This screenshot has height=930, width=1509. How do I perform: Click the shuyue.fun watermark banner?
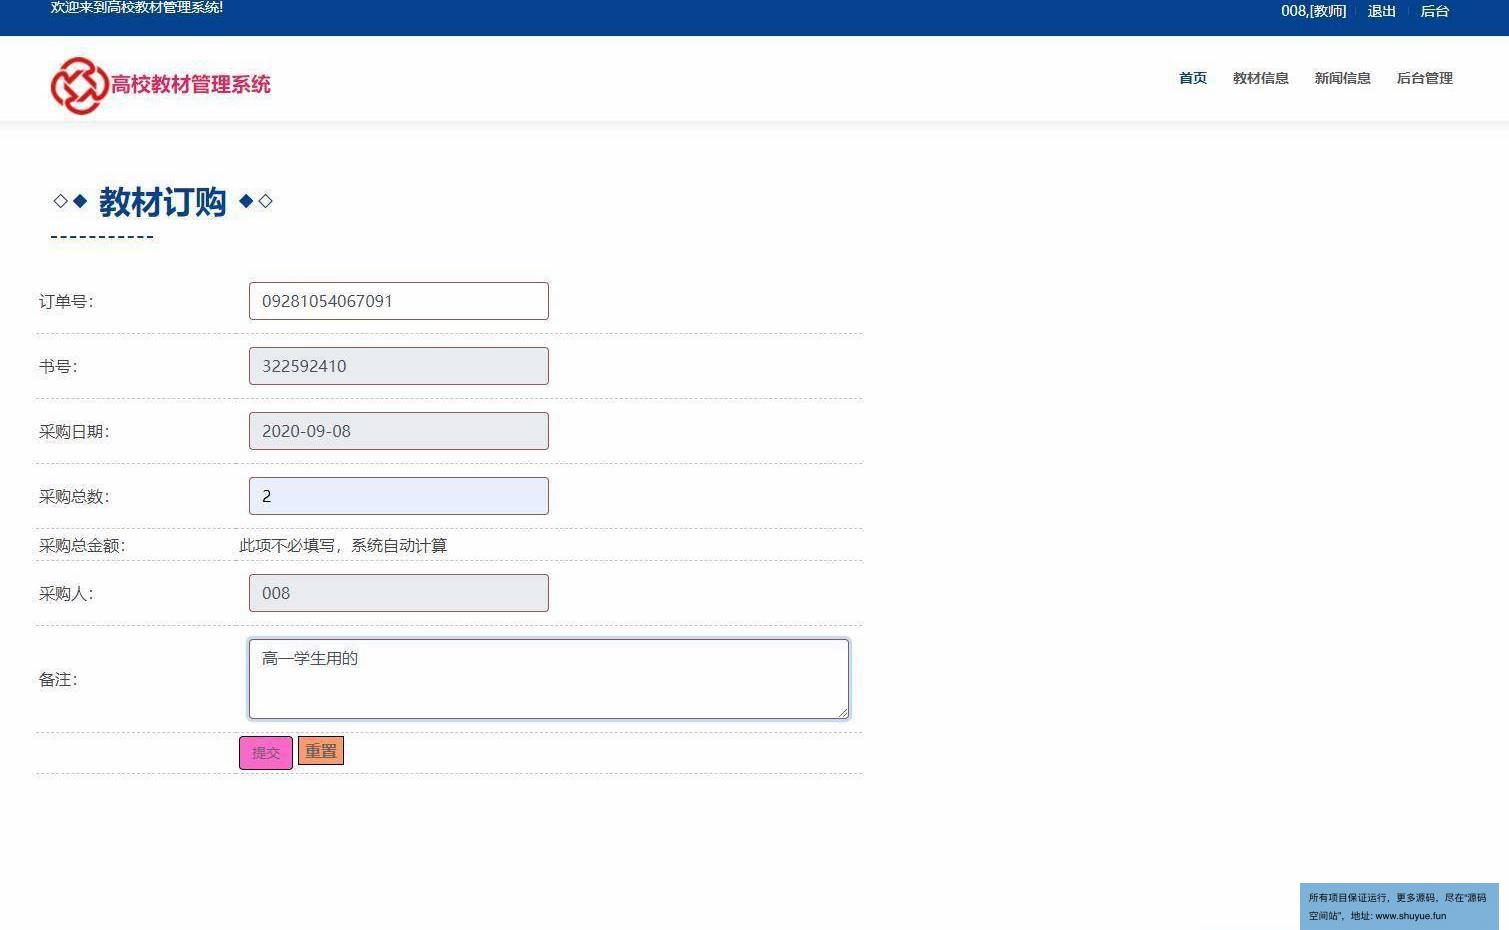pyautogui.click(x=1398, y=906)
